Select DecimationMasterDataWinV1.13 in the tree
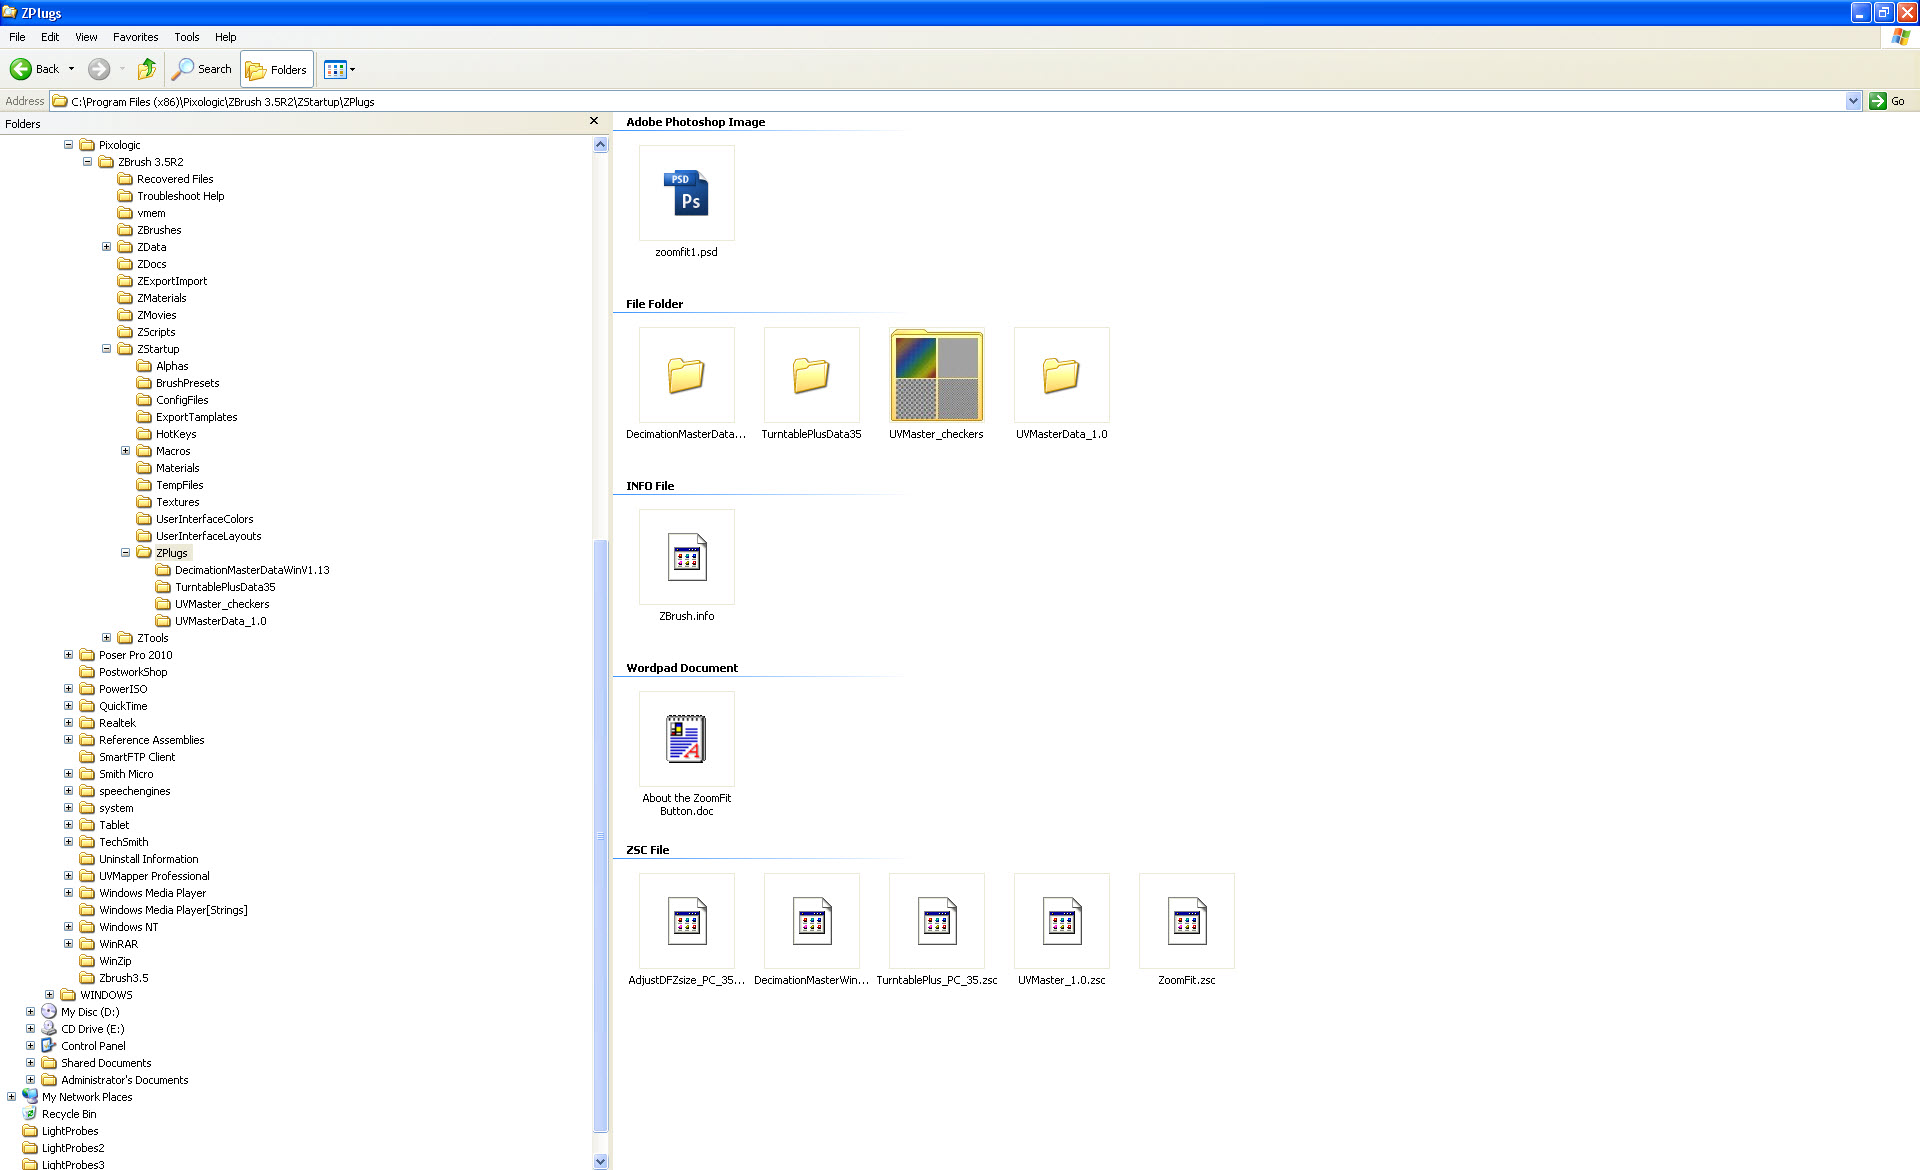The image size is (1920, 1170). [x=252, y=570]
